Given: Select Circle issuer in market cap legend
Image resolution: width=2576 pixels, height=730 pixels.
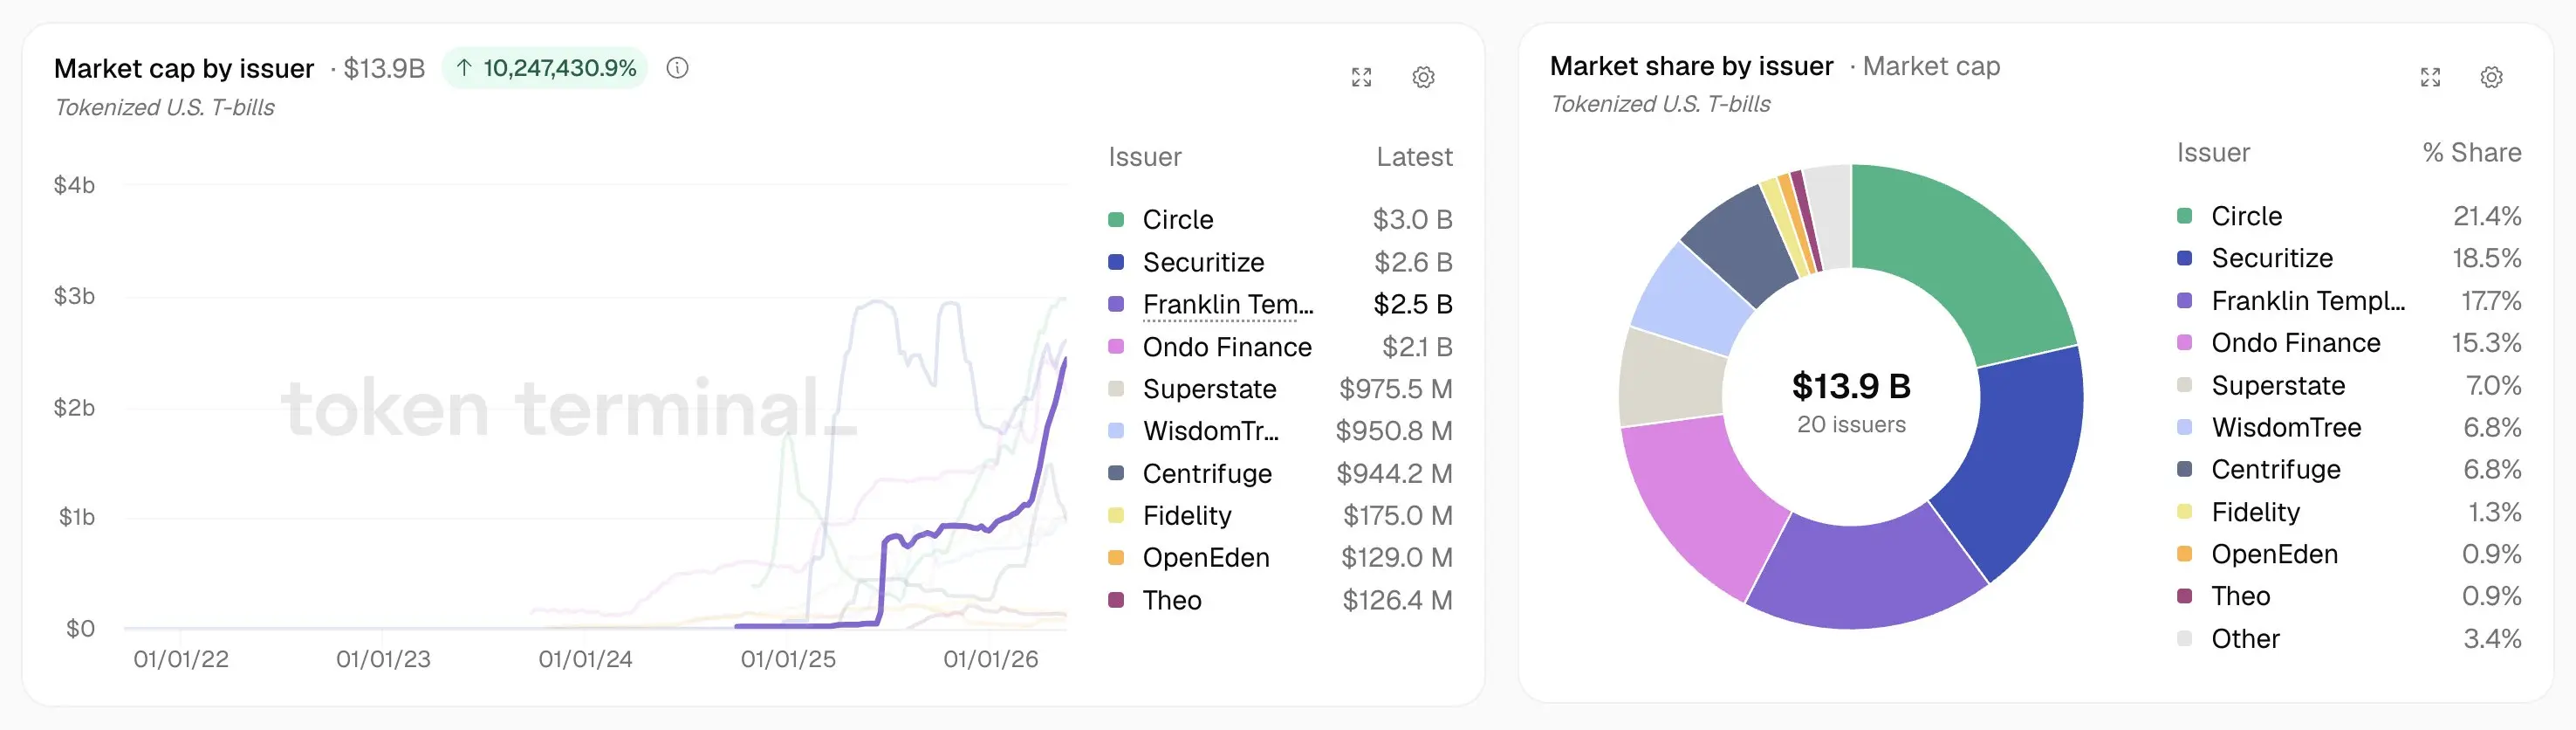Looking at the screenshot, I should [x=1178, y=220].
